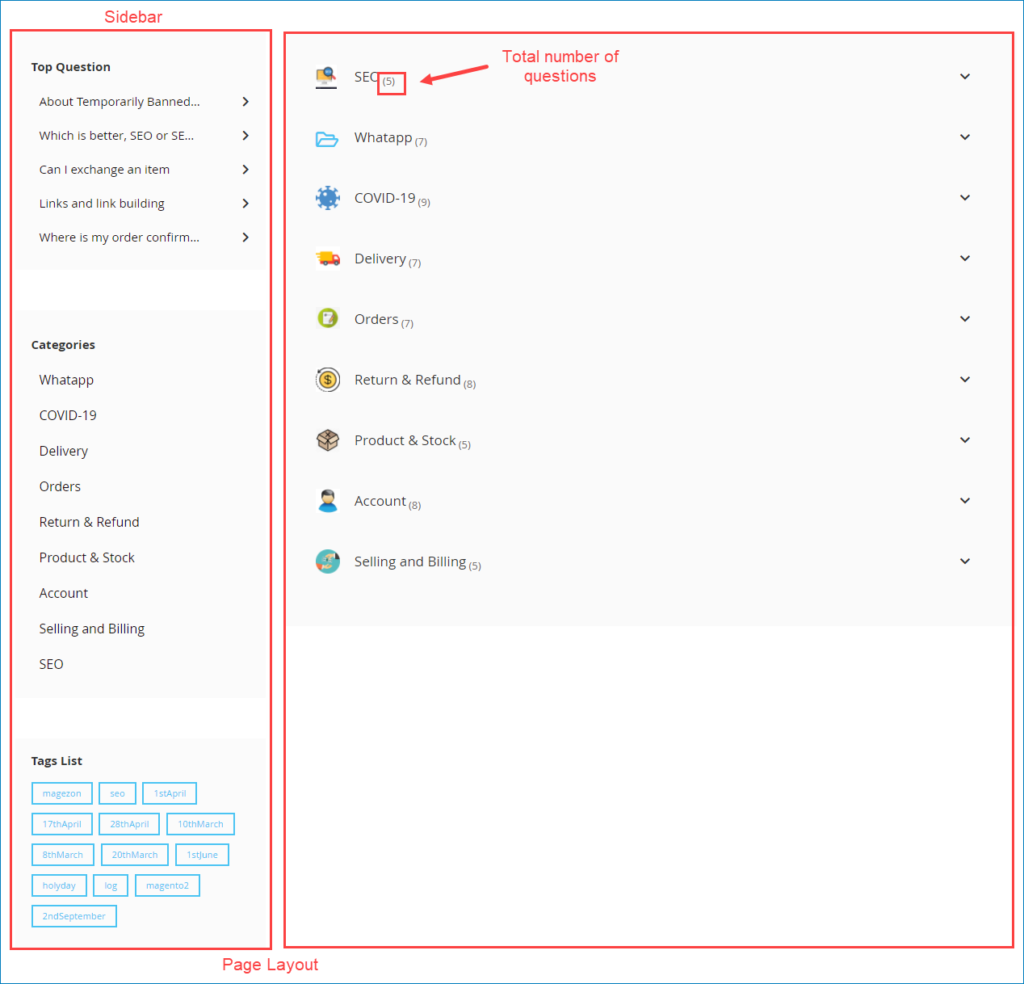Go to Account in sidebar Categories
The height and width of the screenshot is (984, 1024).
[x=63, y=594]
